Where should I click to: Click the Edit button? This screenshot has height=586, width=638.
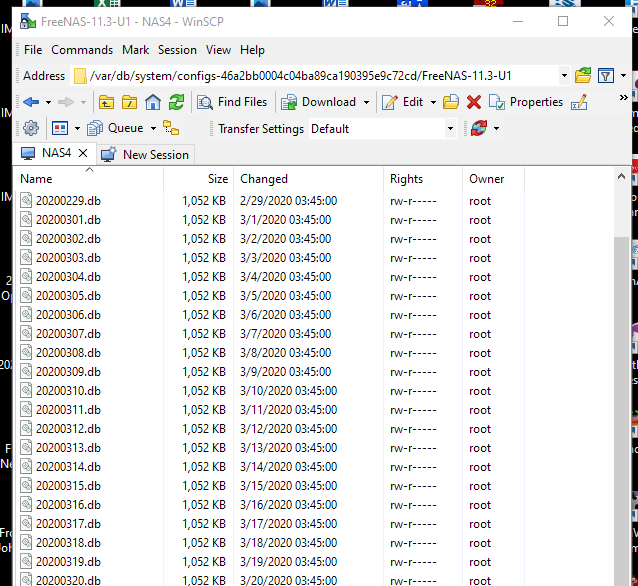(402, 102)
